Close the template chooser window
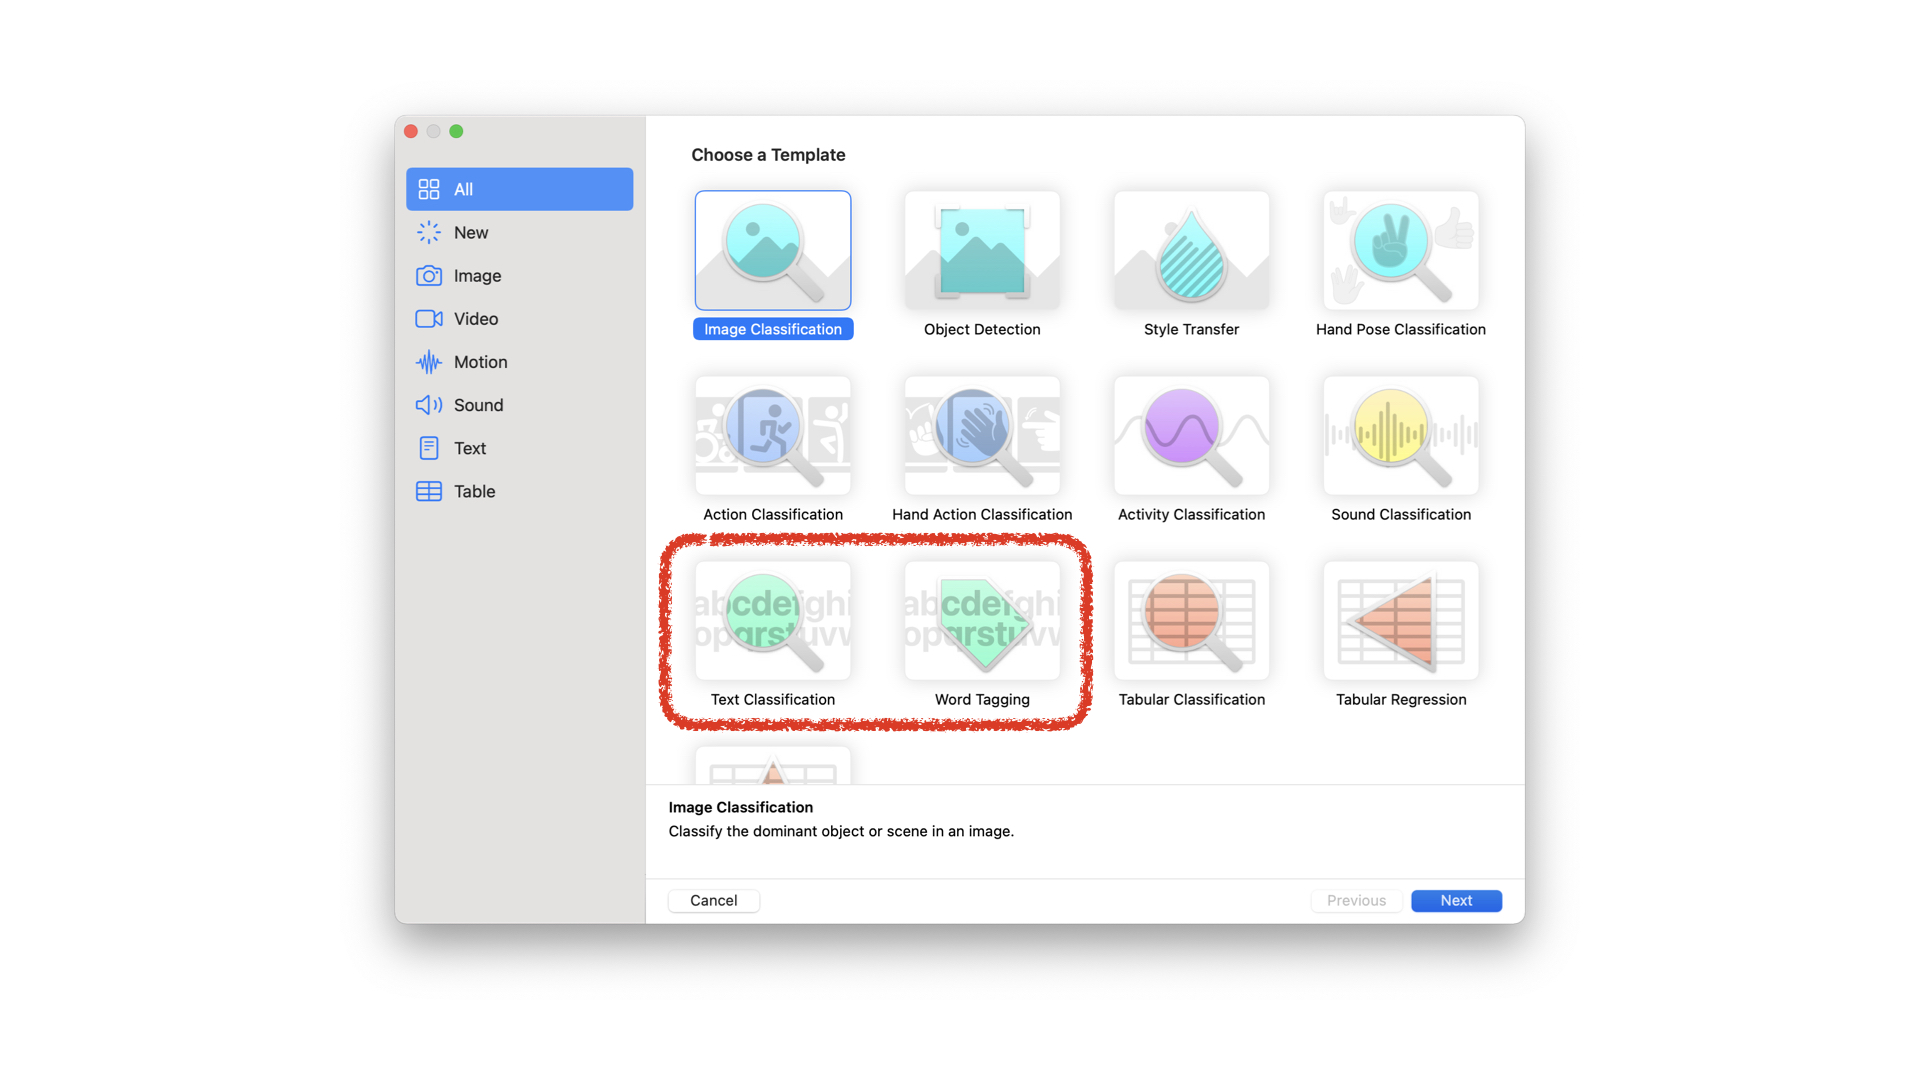The width and height of the screenshot is (1920, 1080). point(411,131)
